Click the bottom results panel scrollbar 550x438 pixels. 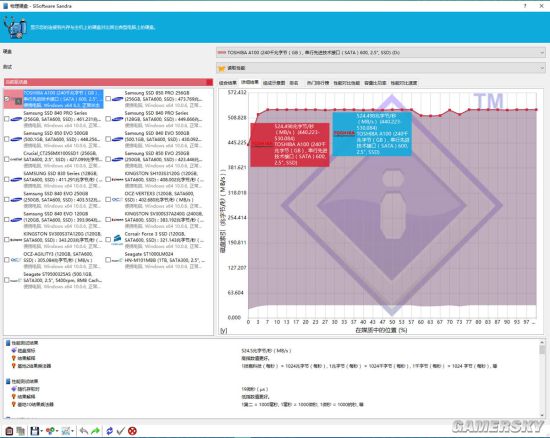[542, 378]
